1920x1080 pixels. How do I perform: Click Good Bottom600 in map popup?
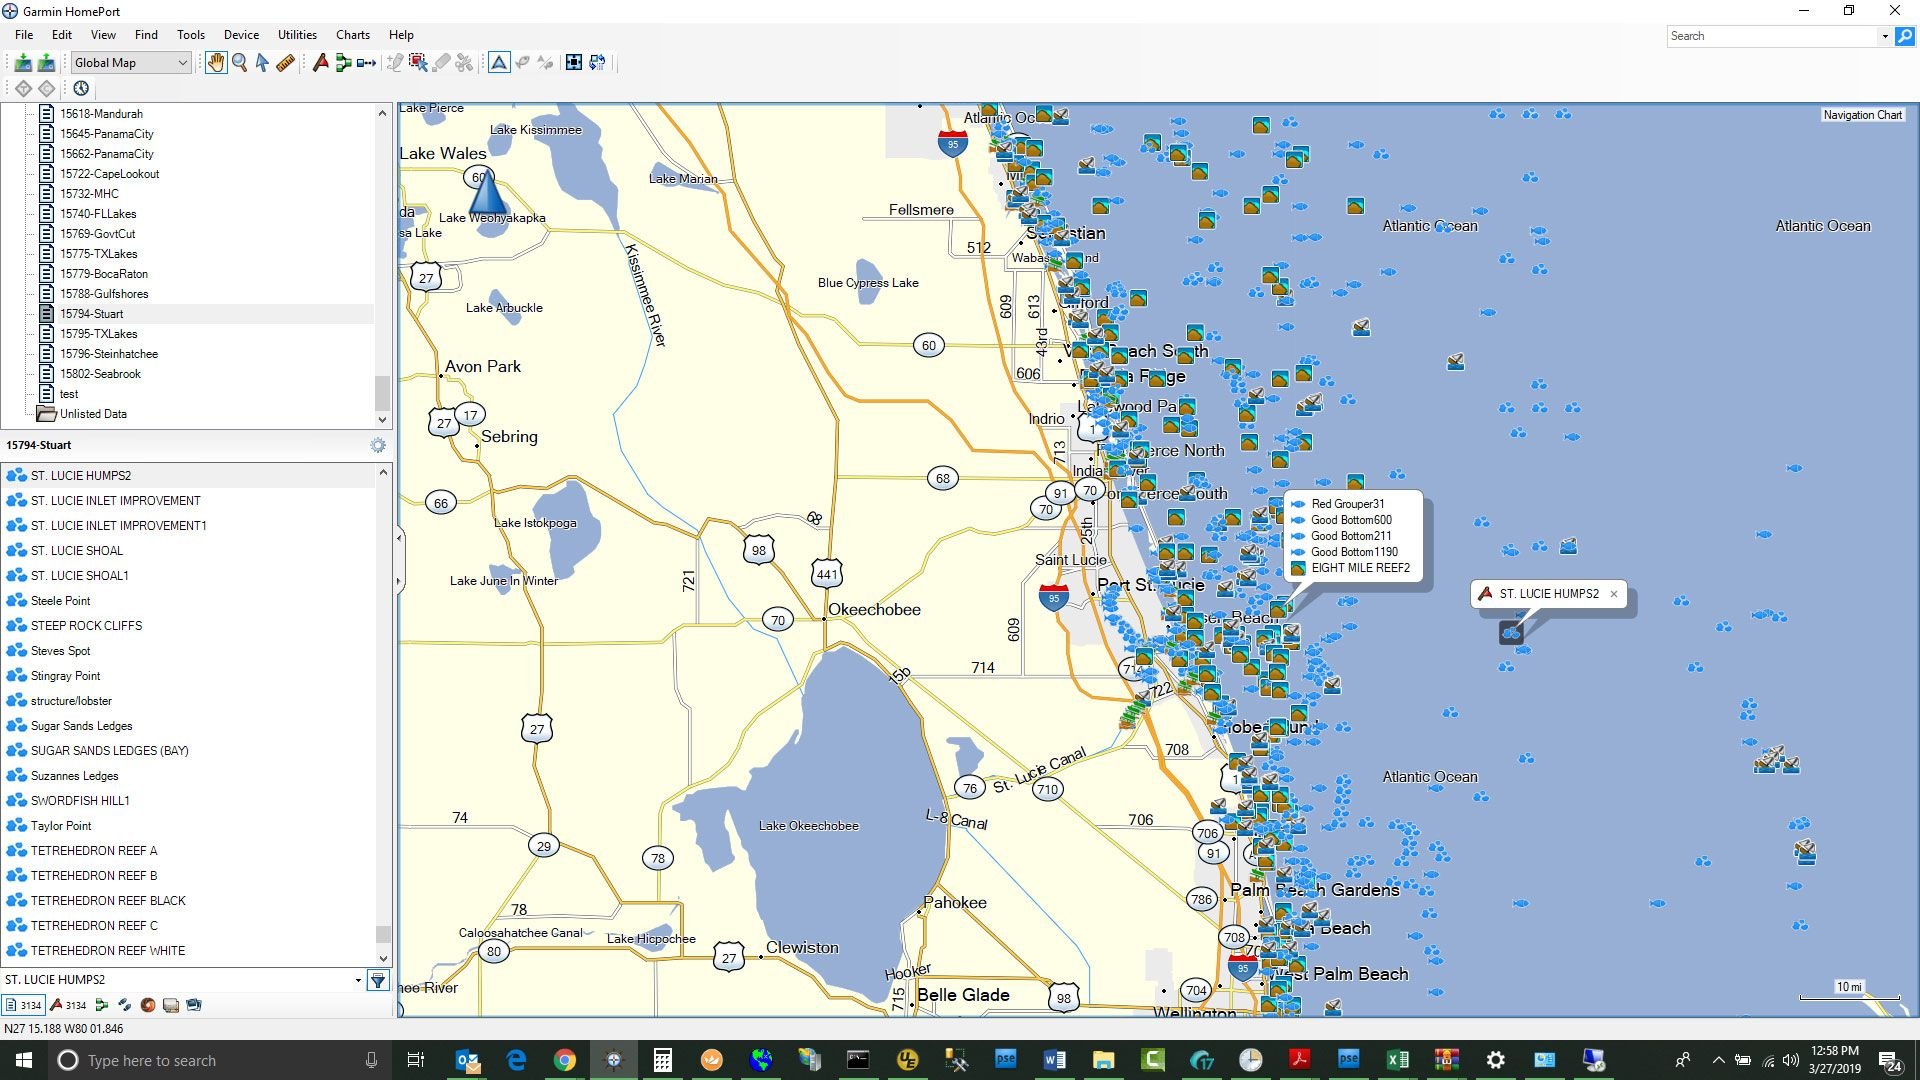pos(1351,520)
